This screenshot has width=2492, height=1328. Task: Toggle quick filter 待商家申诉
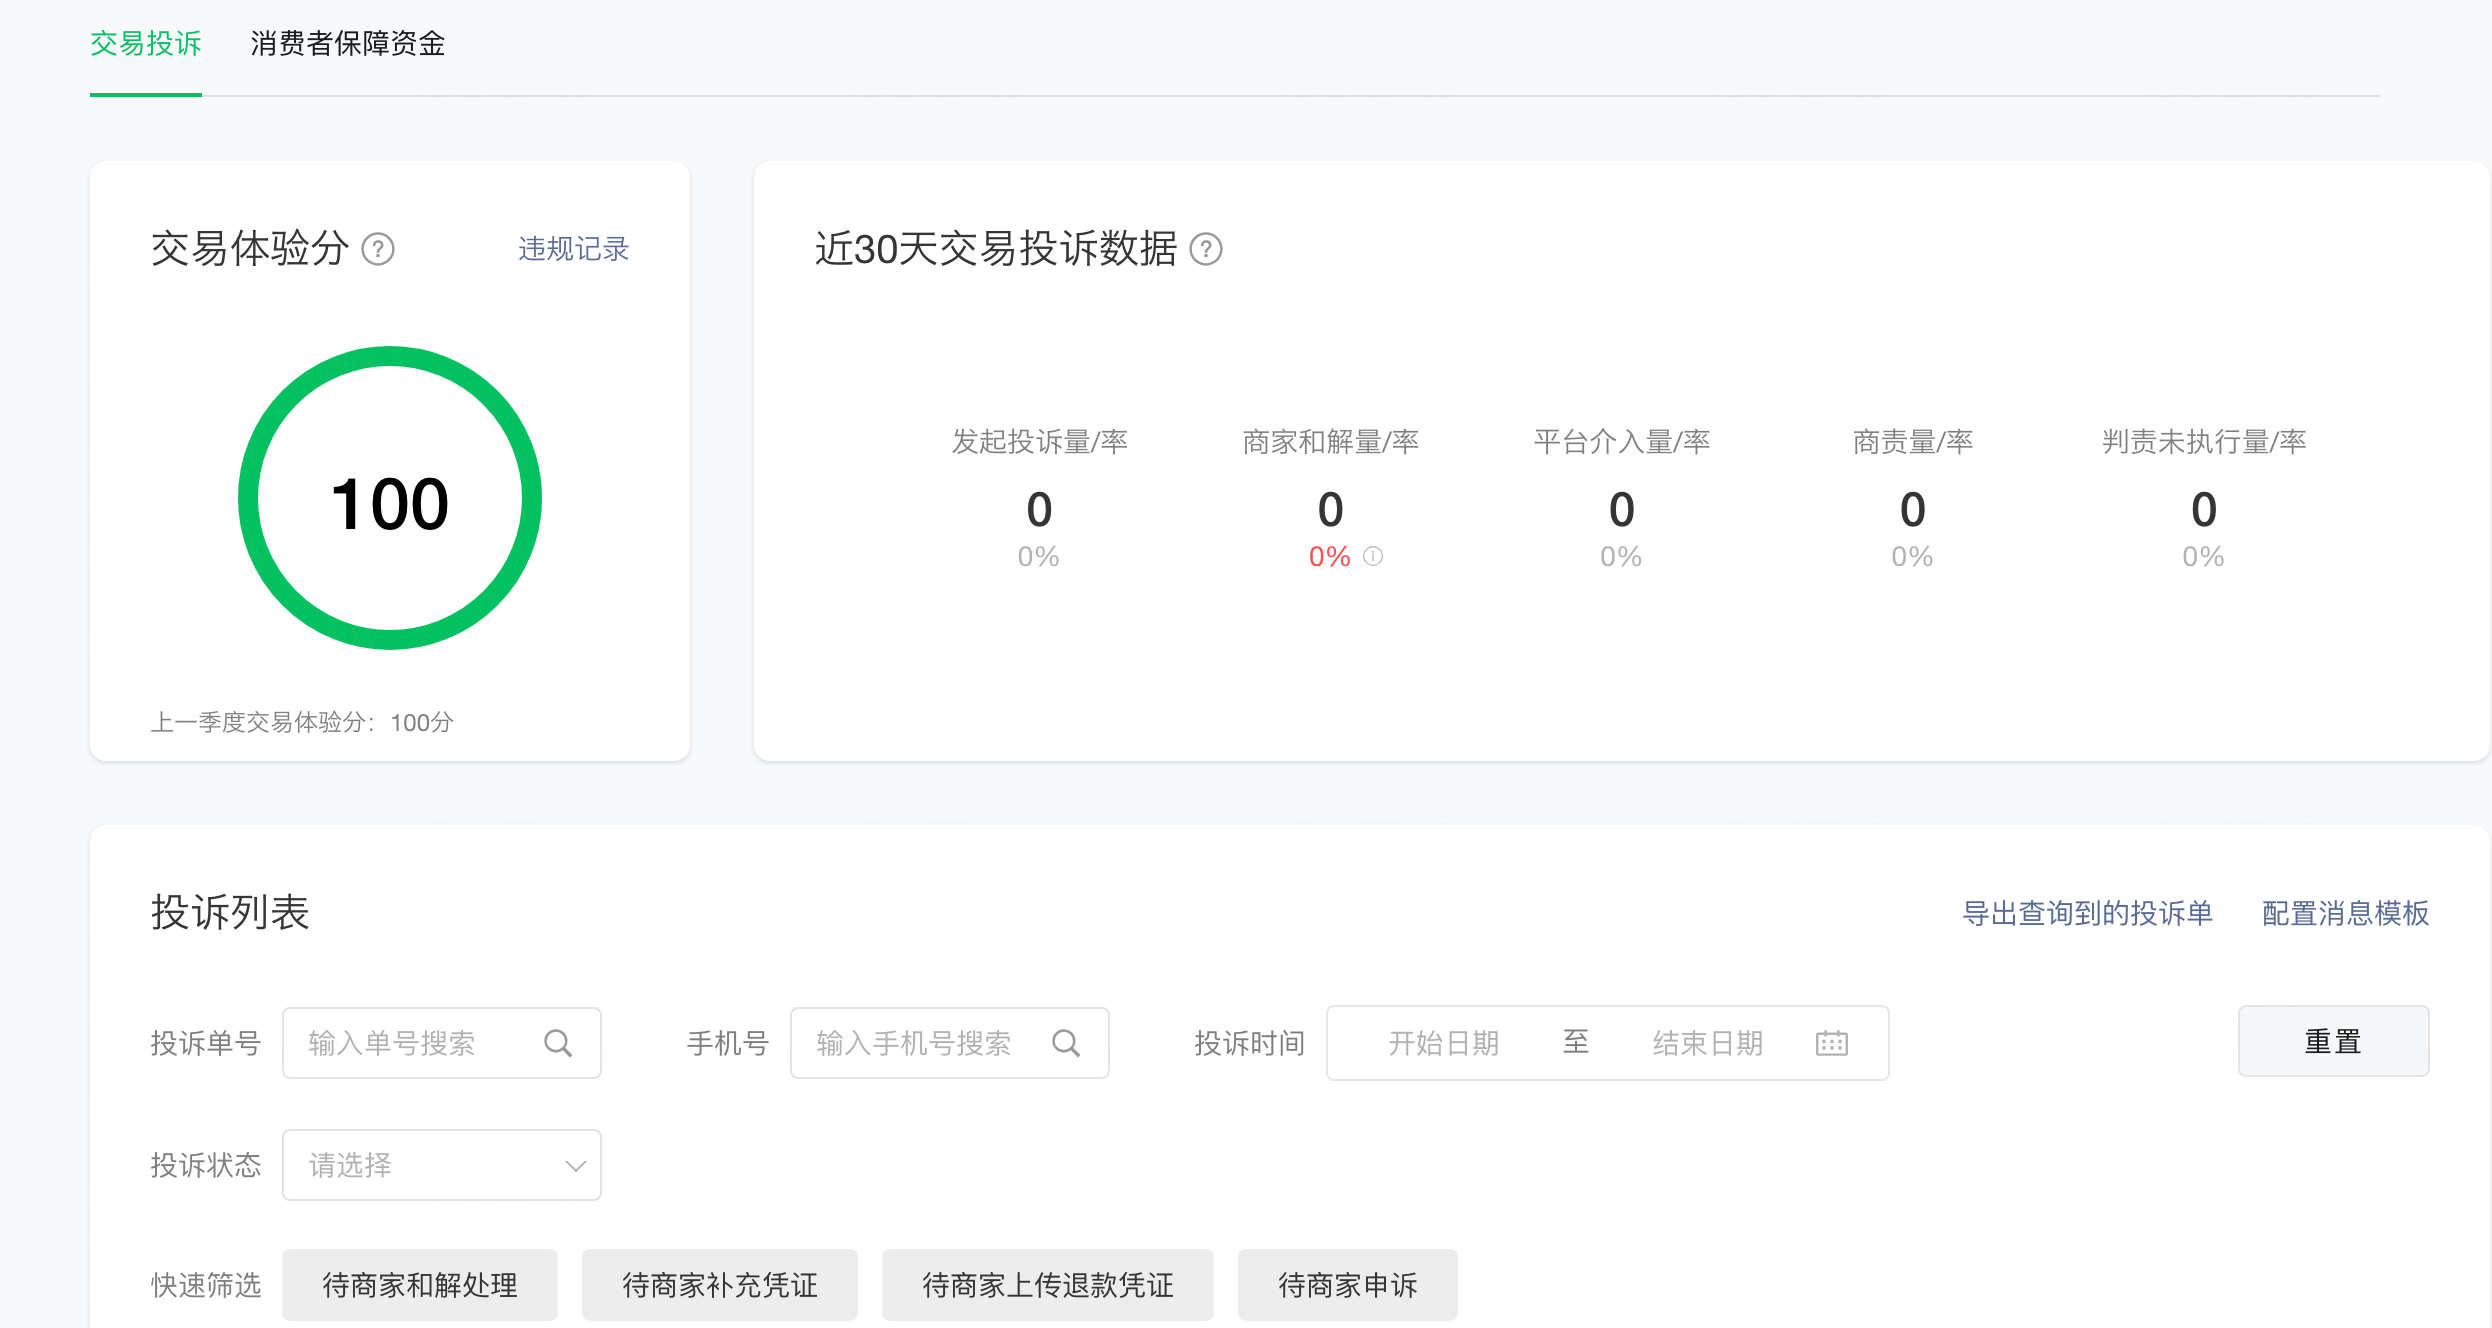coord(1347,1284)
